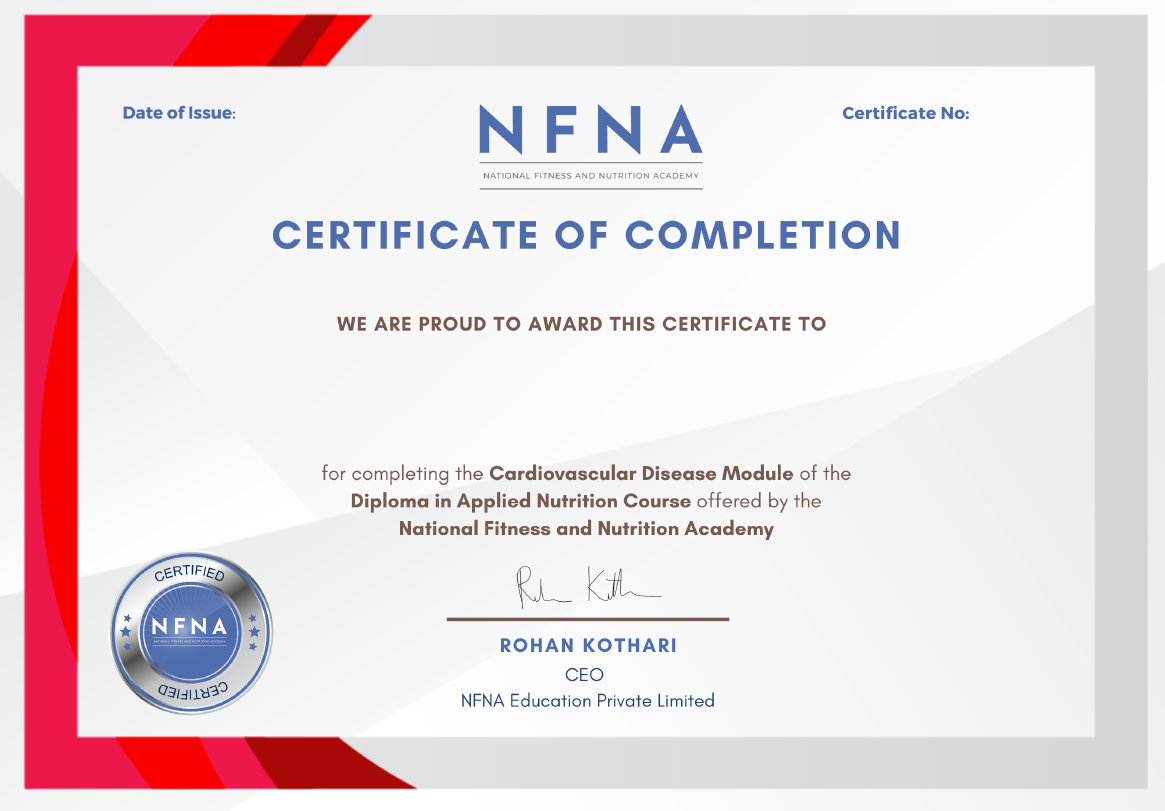Screen dimensions: 1165x811
Task: Click the NFNA Certified silver seal badge
Action: pos(192,633)
